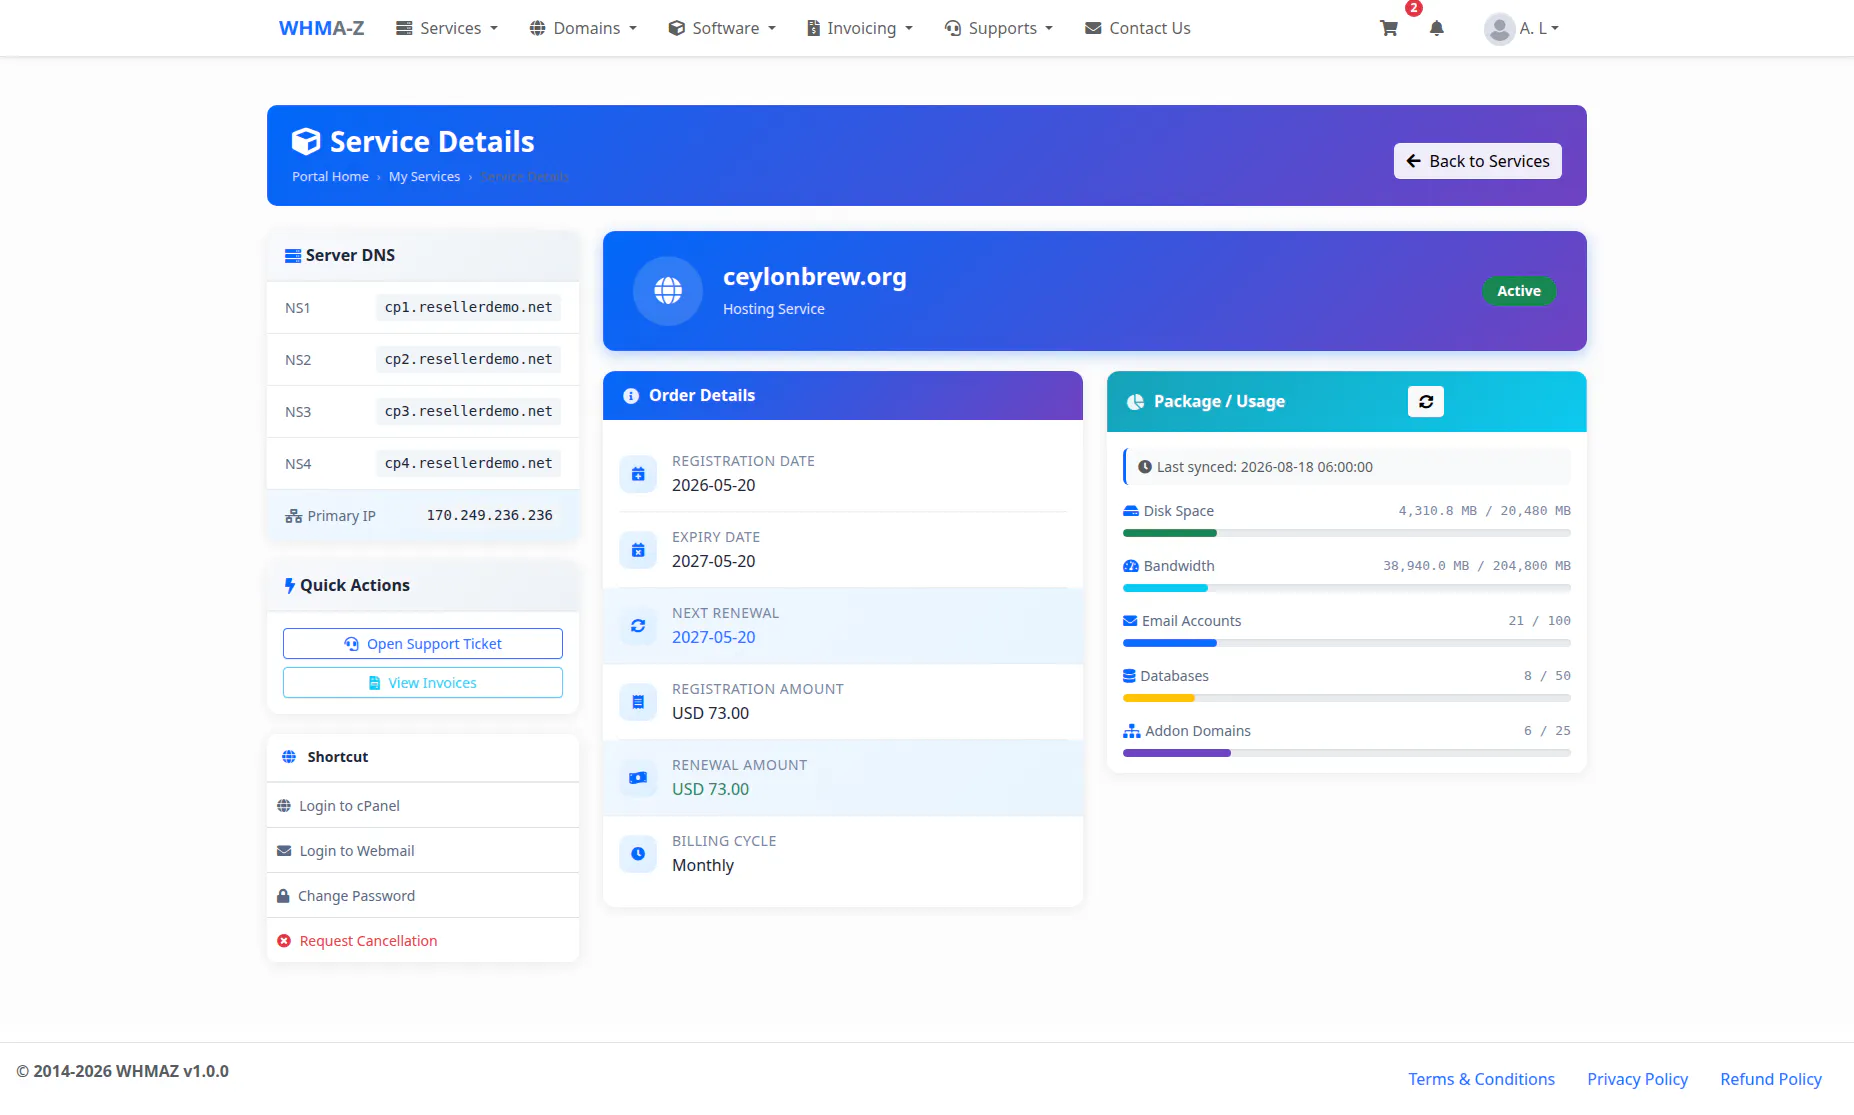The image size is (1854, 1115).
Task: Click the USD 73.00 renewal amount
Action: pos(710,790)
